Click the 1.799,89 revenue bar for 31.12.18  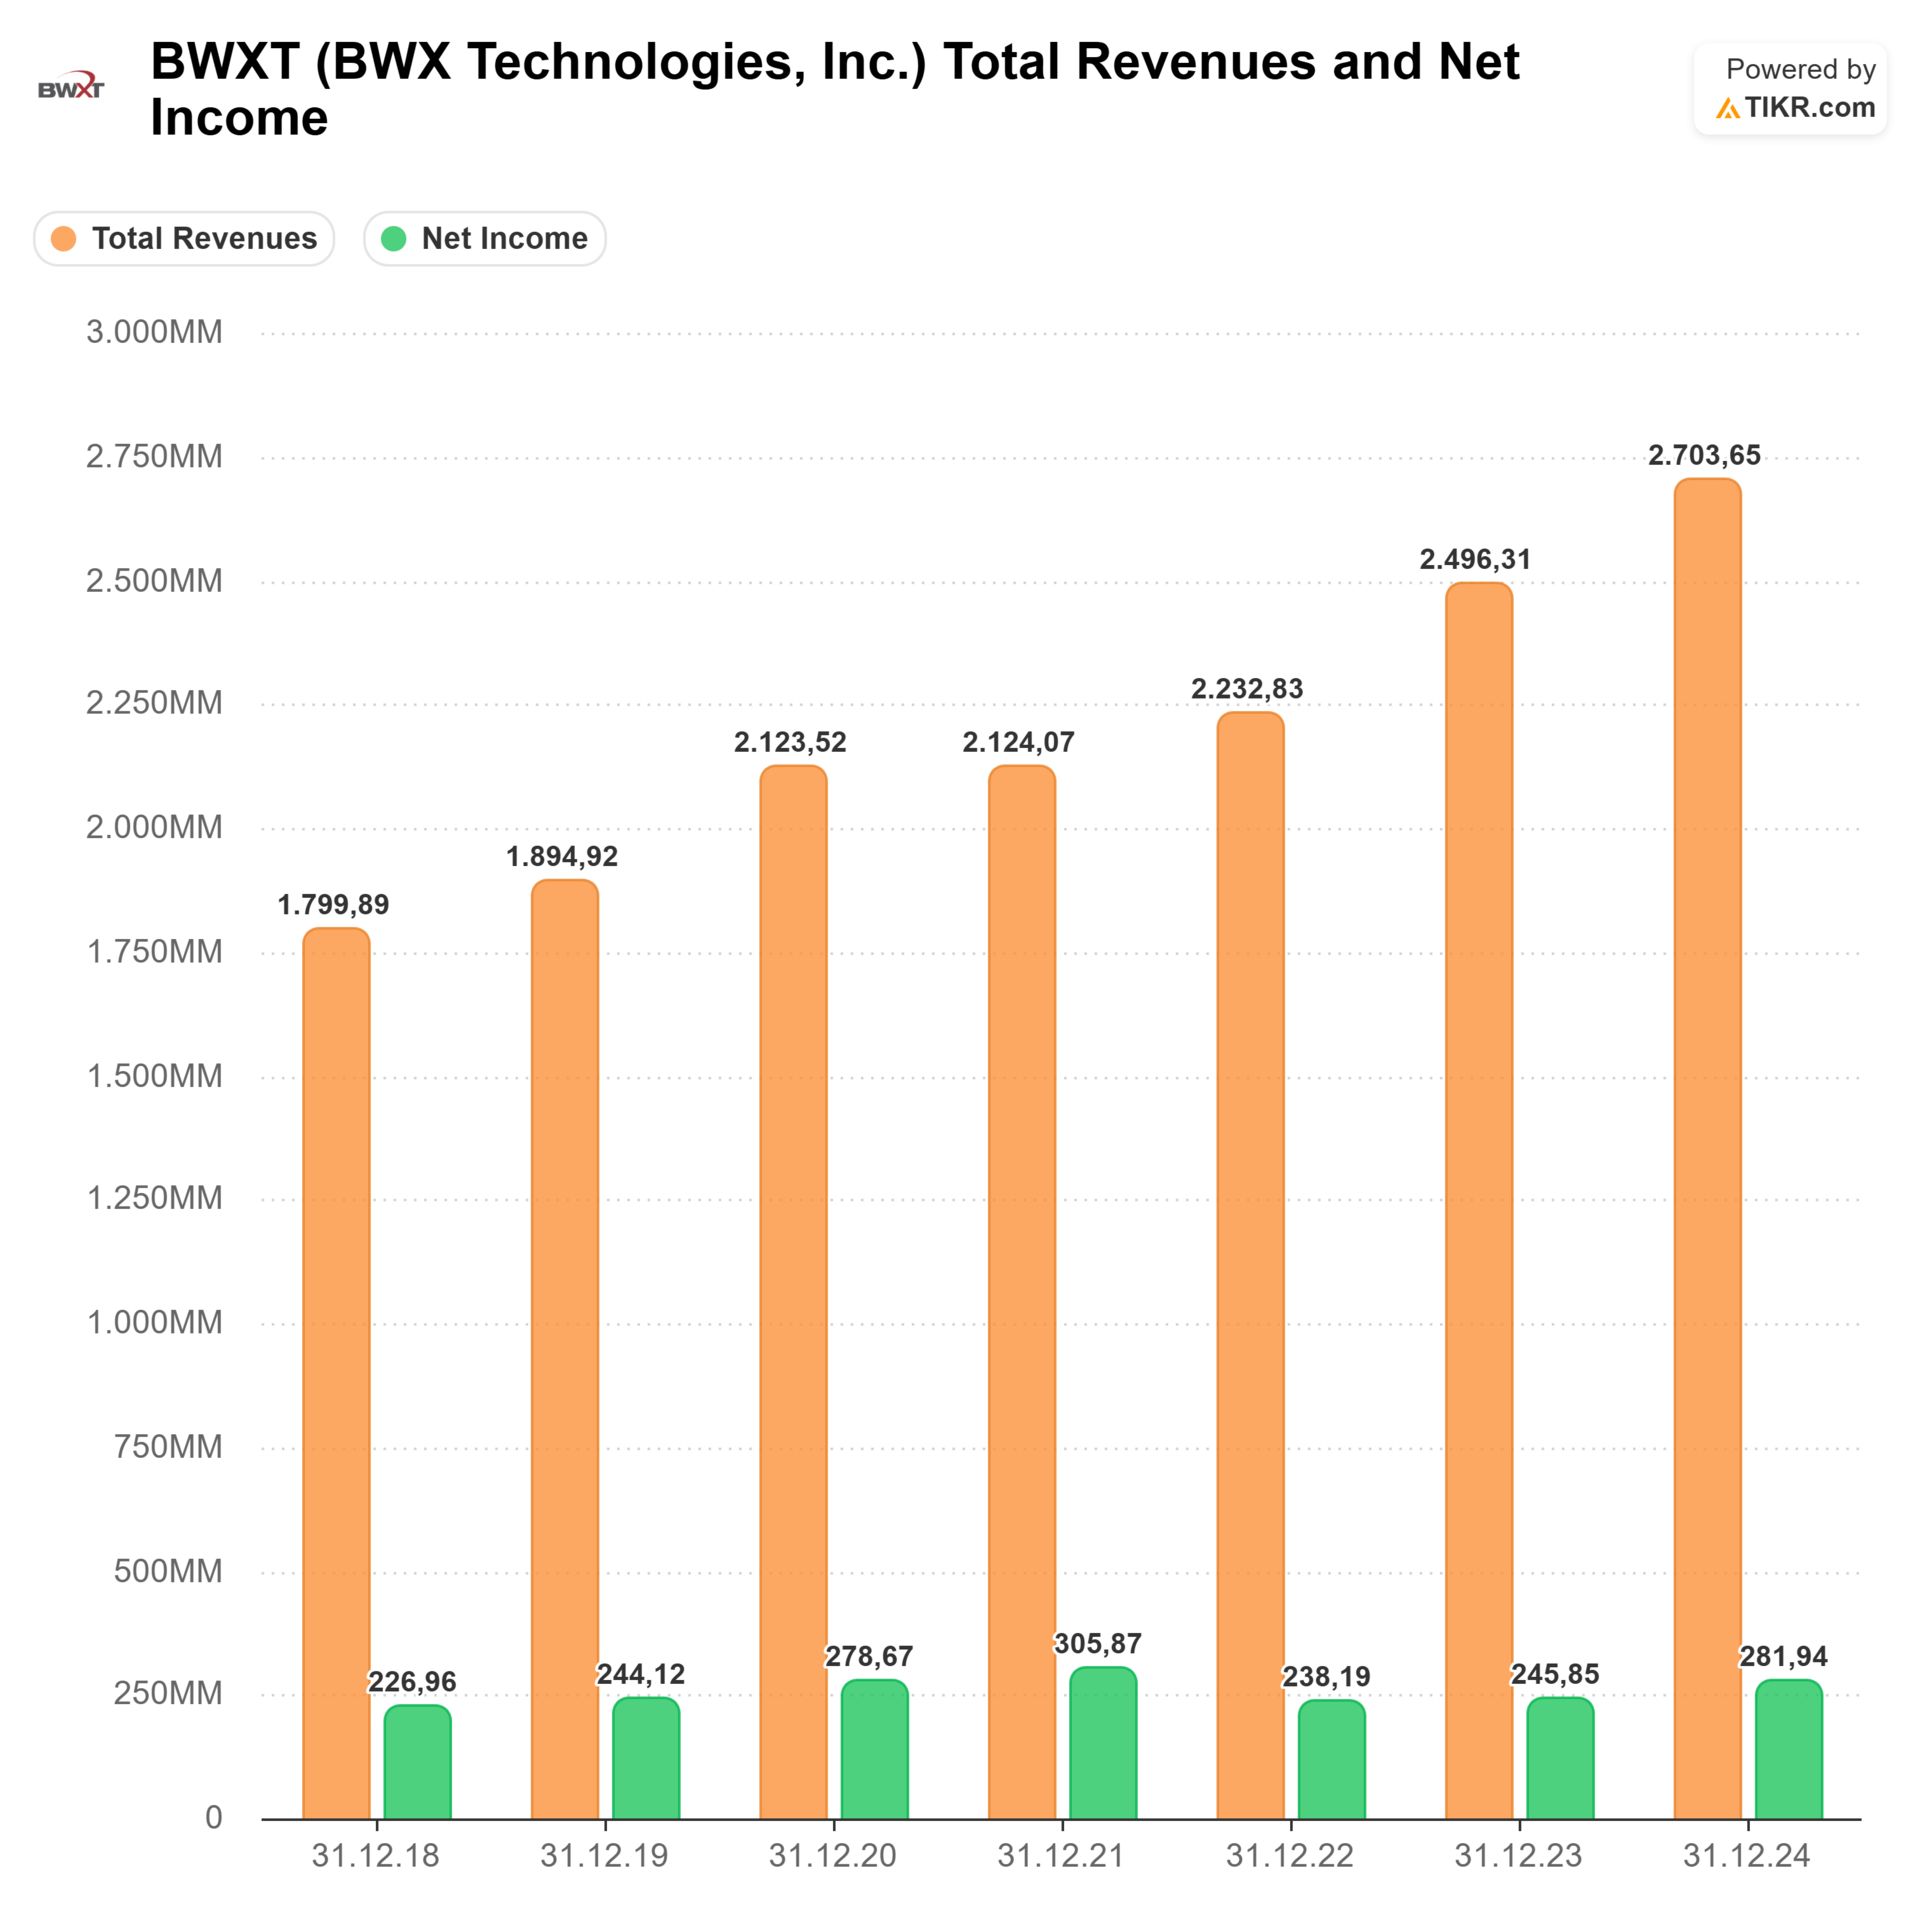coord(336,1370)
